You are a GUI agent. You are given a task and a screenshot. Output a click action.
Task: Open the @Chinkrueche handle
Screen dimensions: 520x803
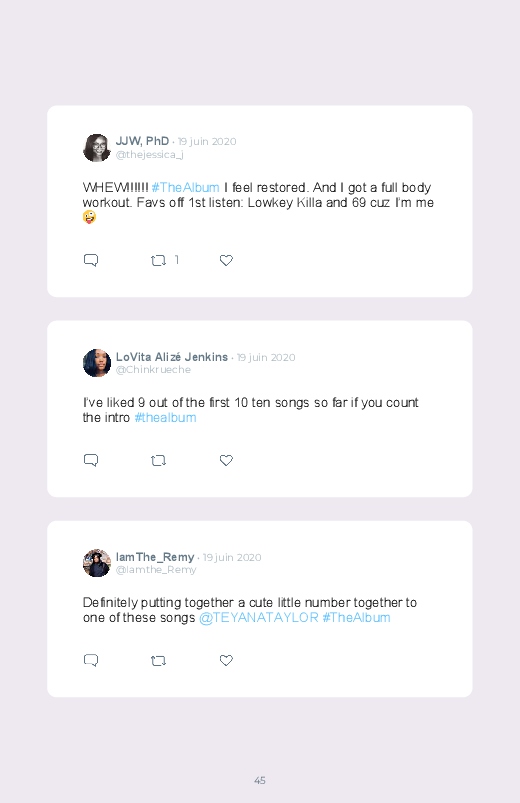(x=153, y=369)
